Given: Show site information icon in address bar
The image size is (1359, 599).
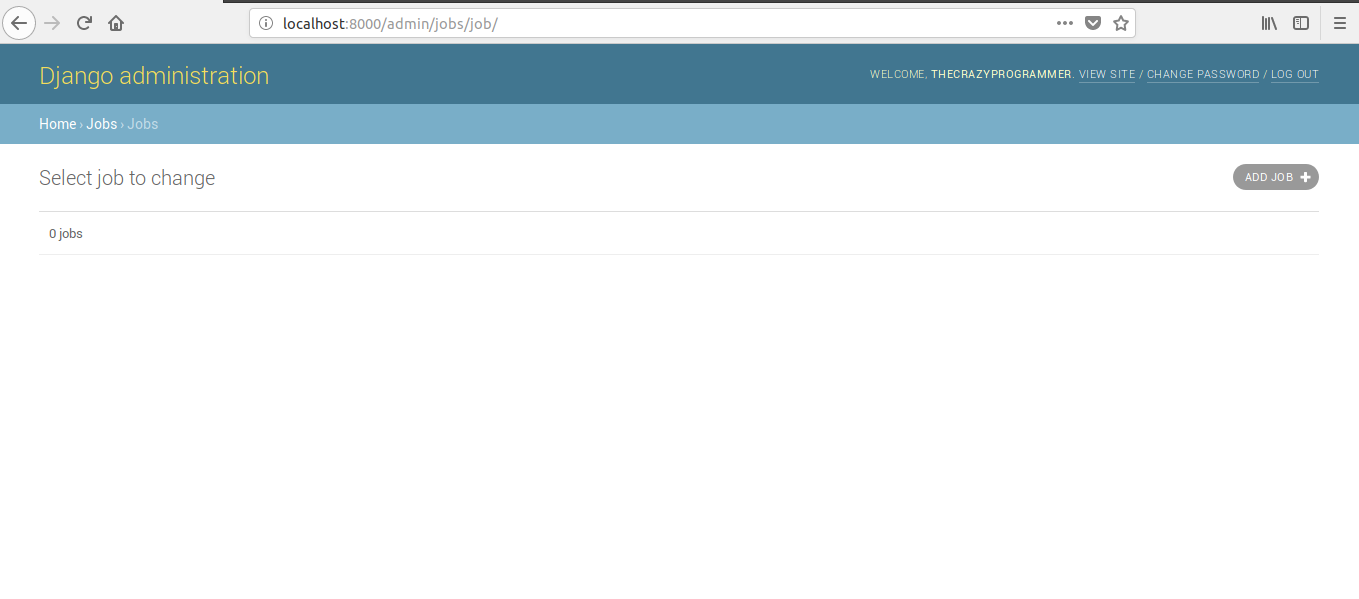Looking at the screenshot, I should coord(266,23).
